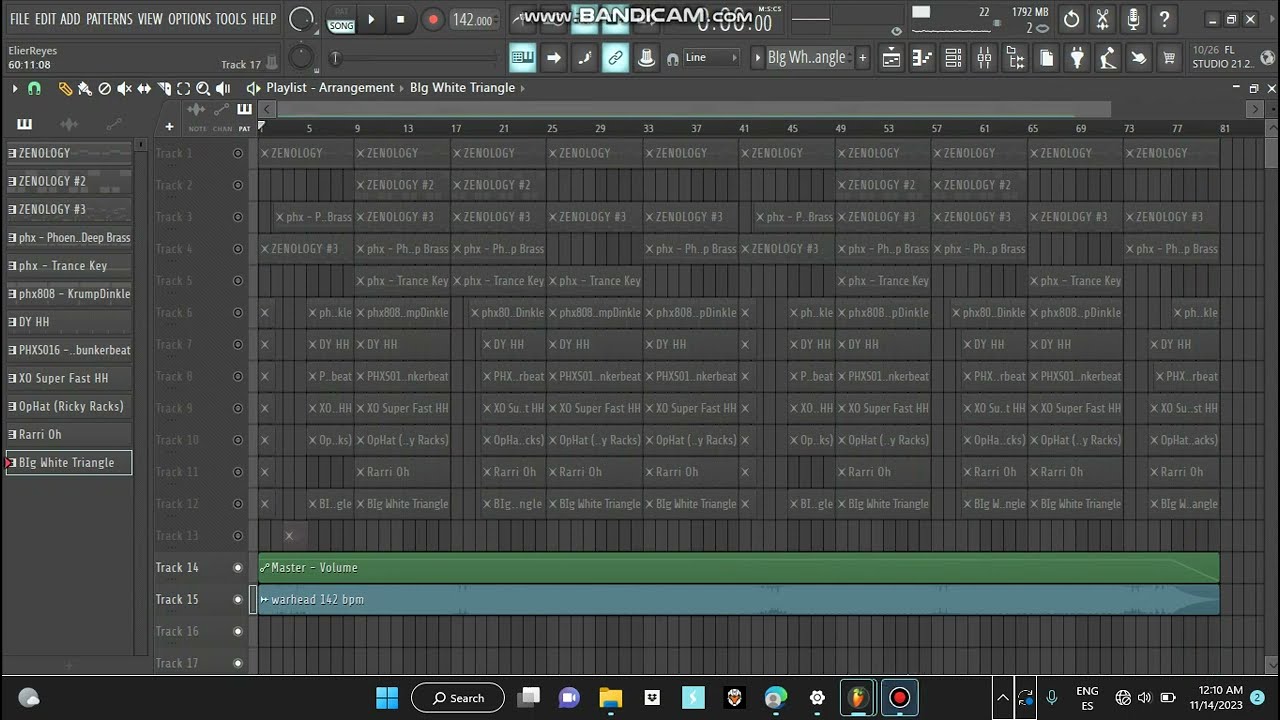Open the Piano roll window icon
The height and width of the screenshot is (720, 1280).
click(923, 58)
